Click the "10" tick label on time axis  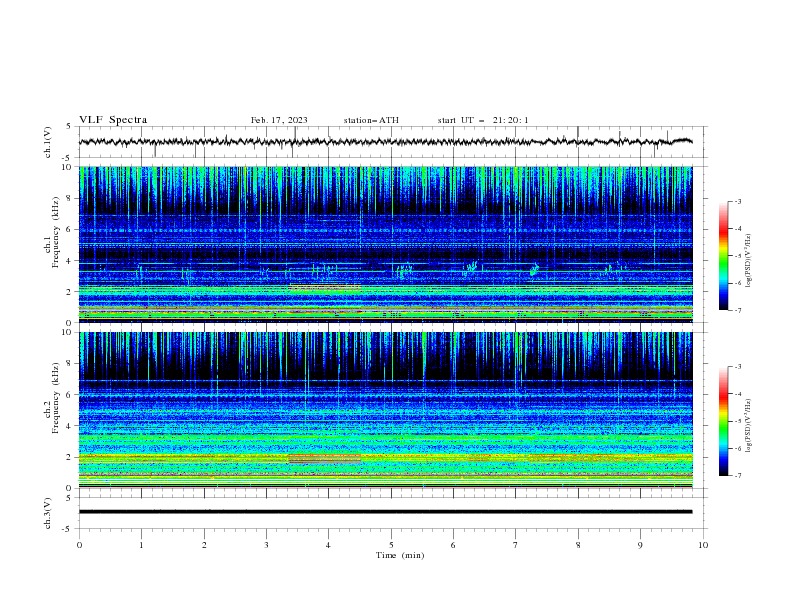[703, 545]
